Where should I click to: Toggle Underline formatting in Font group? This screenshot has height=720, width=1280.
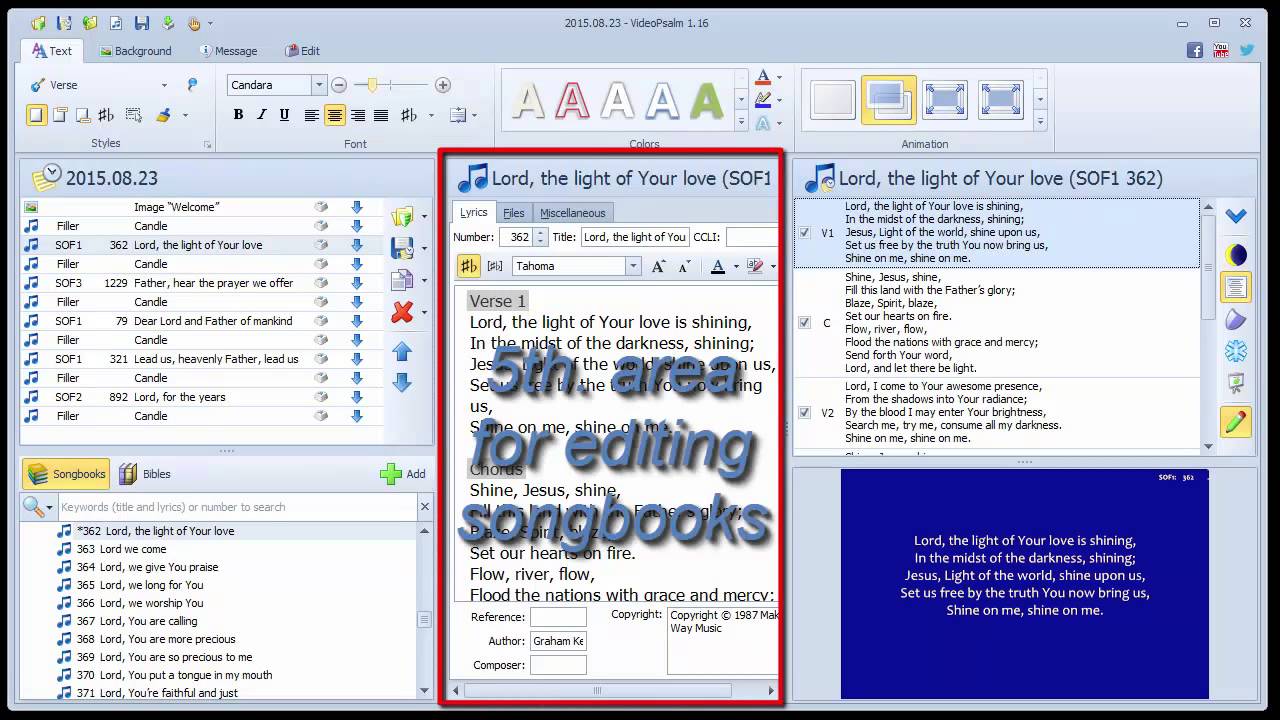[284, 115]
